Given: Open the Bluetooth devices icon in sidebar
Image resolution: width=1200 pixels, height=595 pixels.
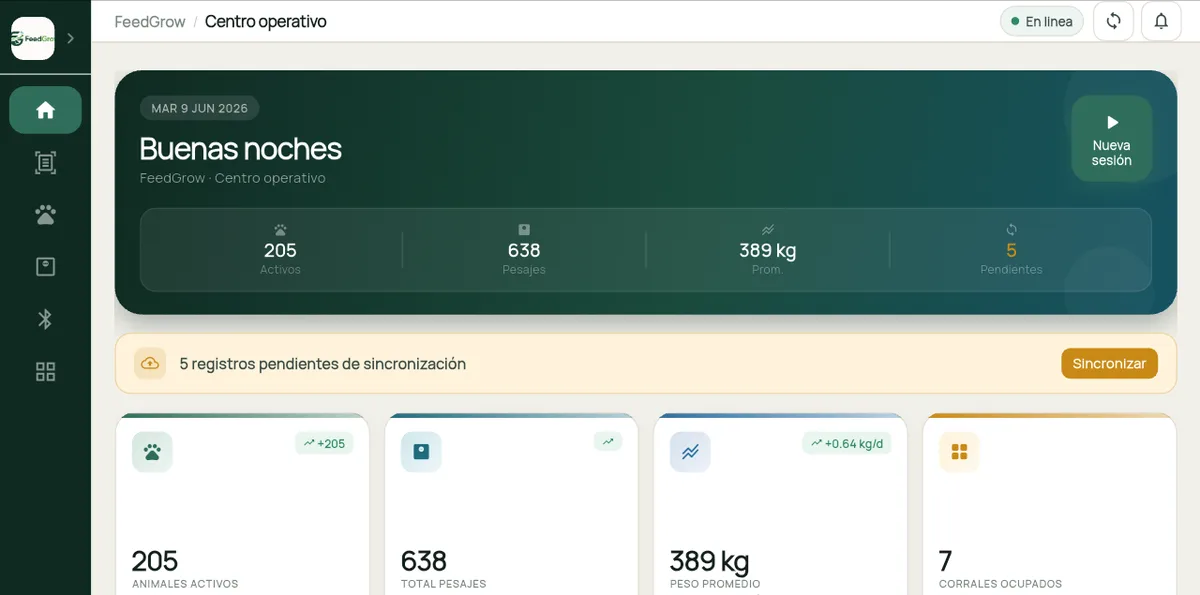Looking at the screenshot, I should (45, 319).
